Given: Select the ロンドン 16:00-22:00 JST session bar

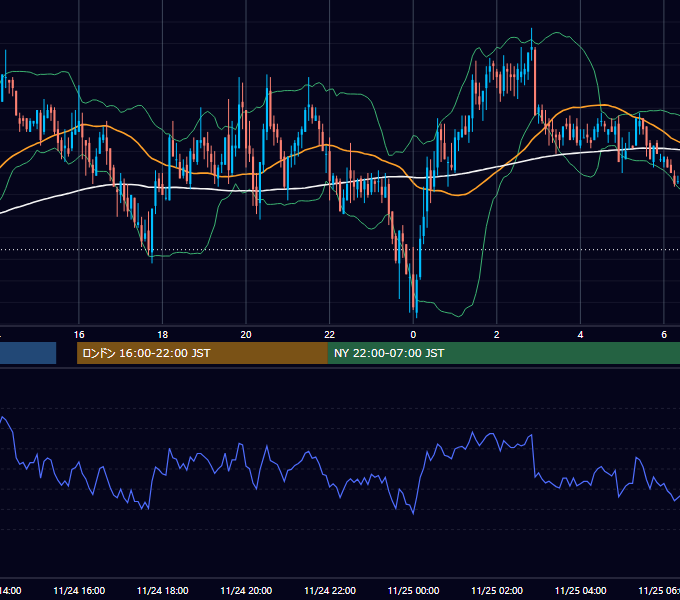Looking at the screenshot, I should click(203, 353).
